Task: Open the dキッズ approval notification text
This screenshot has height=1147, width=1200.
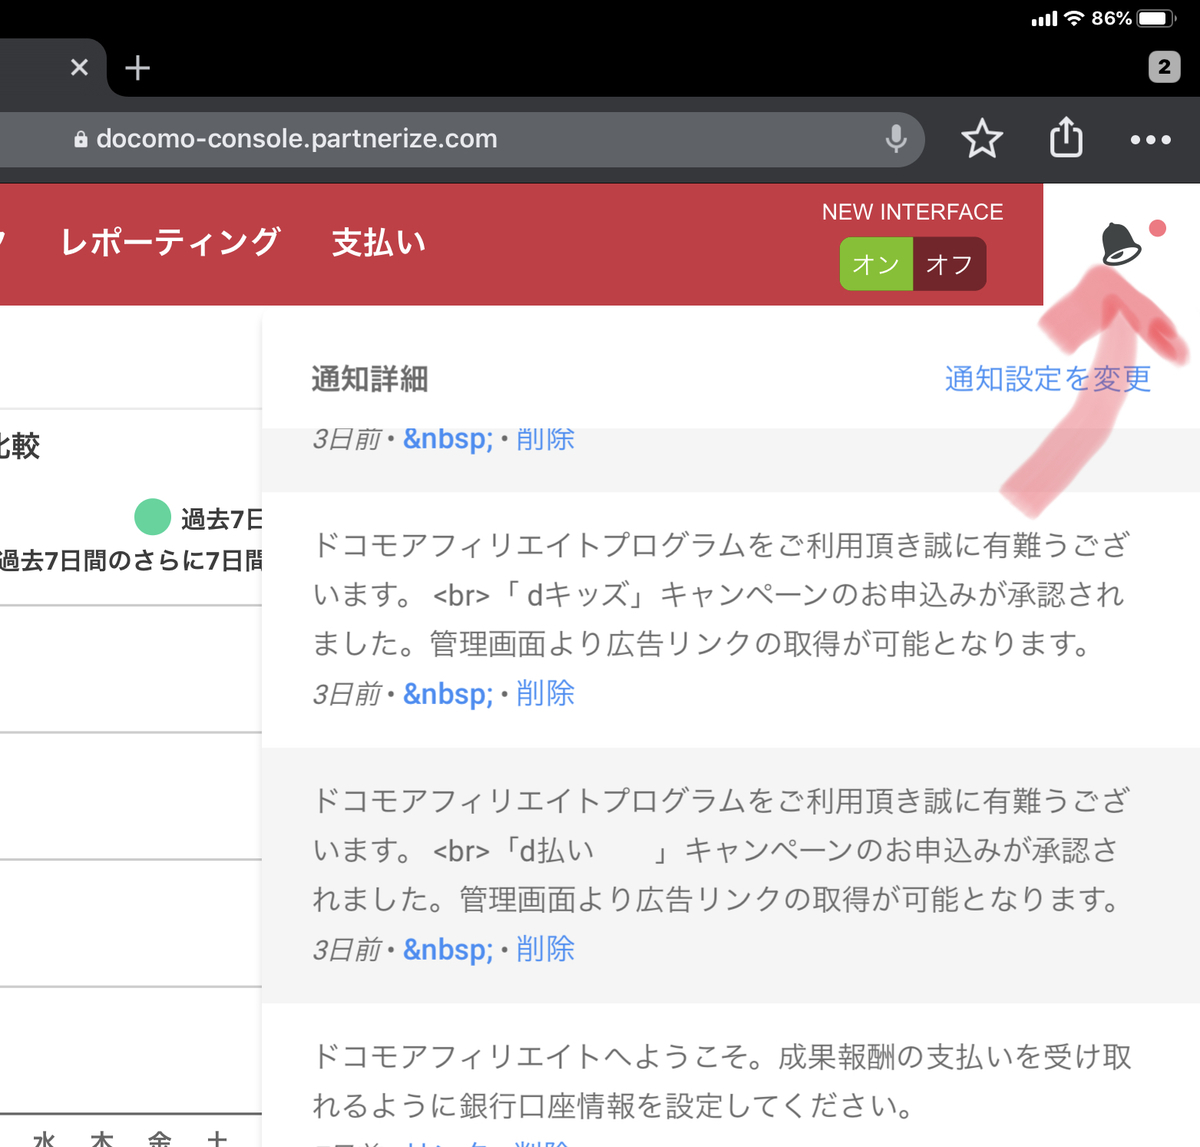Action: click(x=721, y=594)
